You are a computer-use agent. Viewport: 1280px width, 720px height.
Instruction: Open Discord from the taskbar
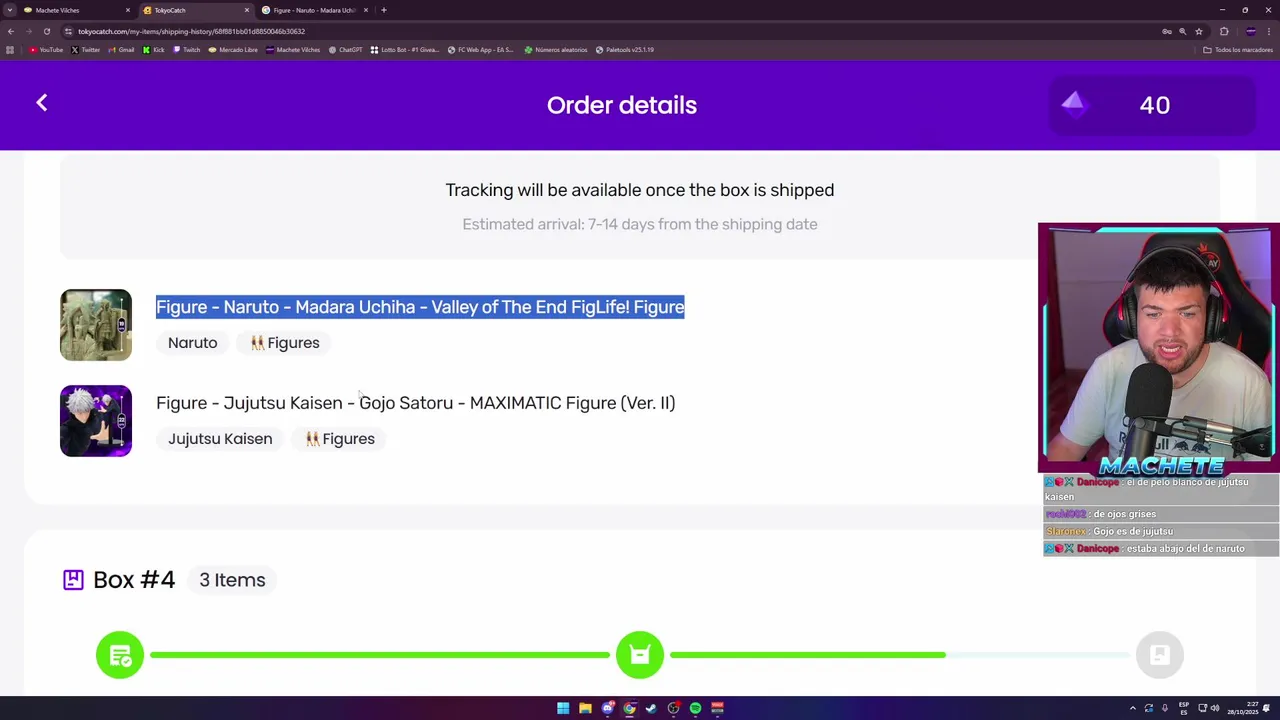[x=607, y=708]
